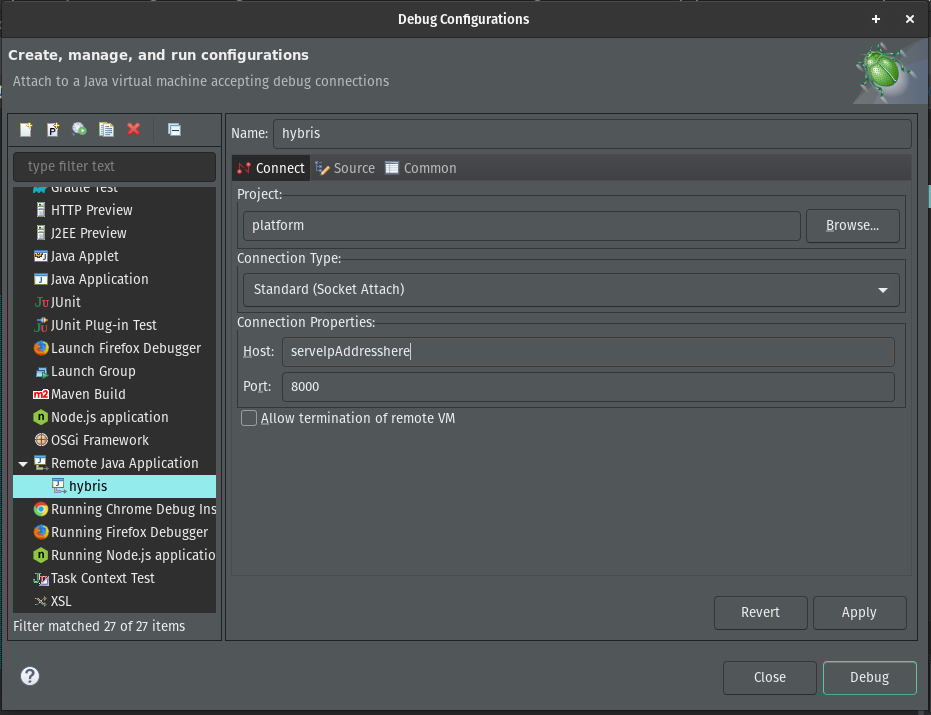This screenshot has width=931, height=715.
Task: Start debugging with the Debug button
Action: point(868,677)
